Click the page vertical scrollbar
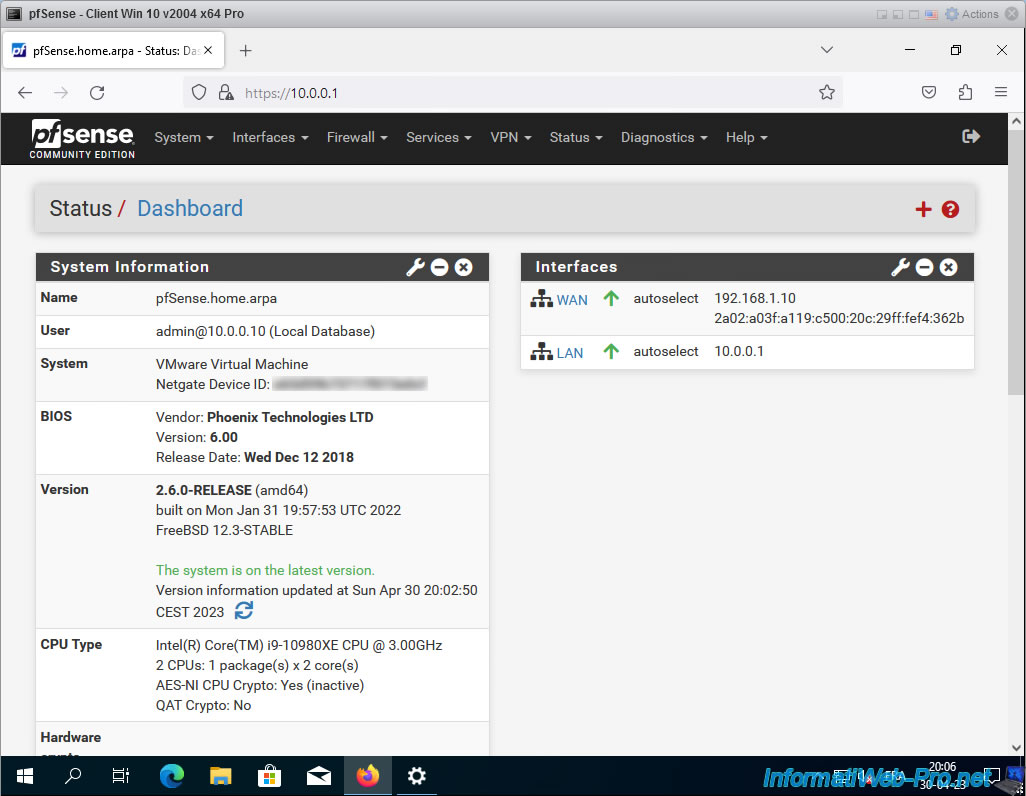The width and height of the screenshot is (1026, 796). pos(1016,262)
